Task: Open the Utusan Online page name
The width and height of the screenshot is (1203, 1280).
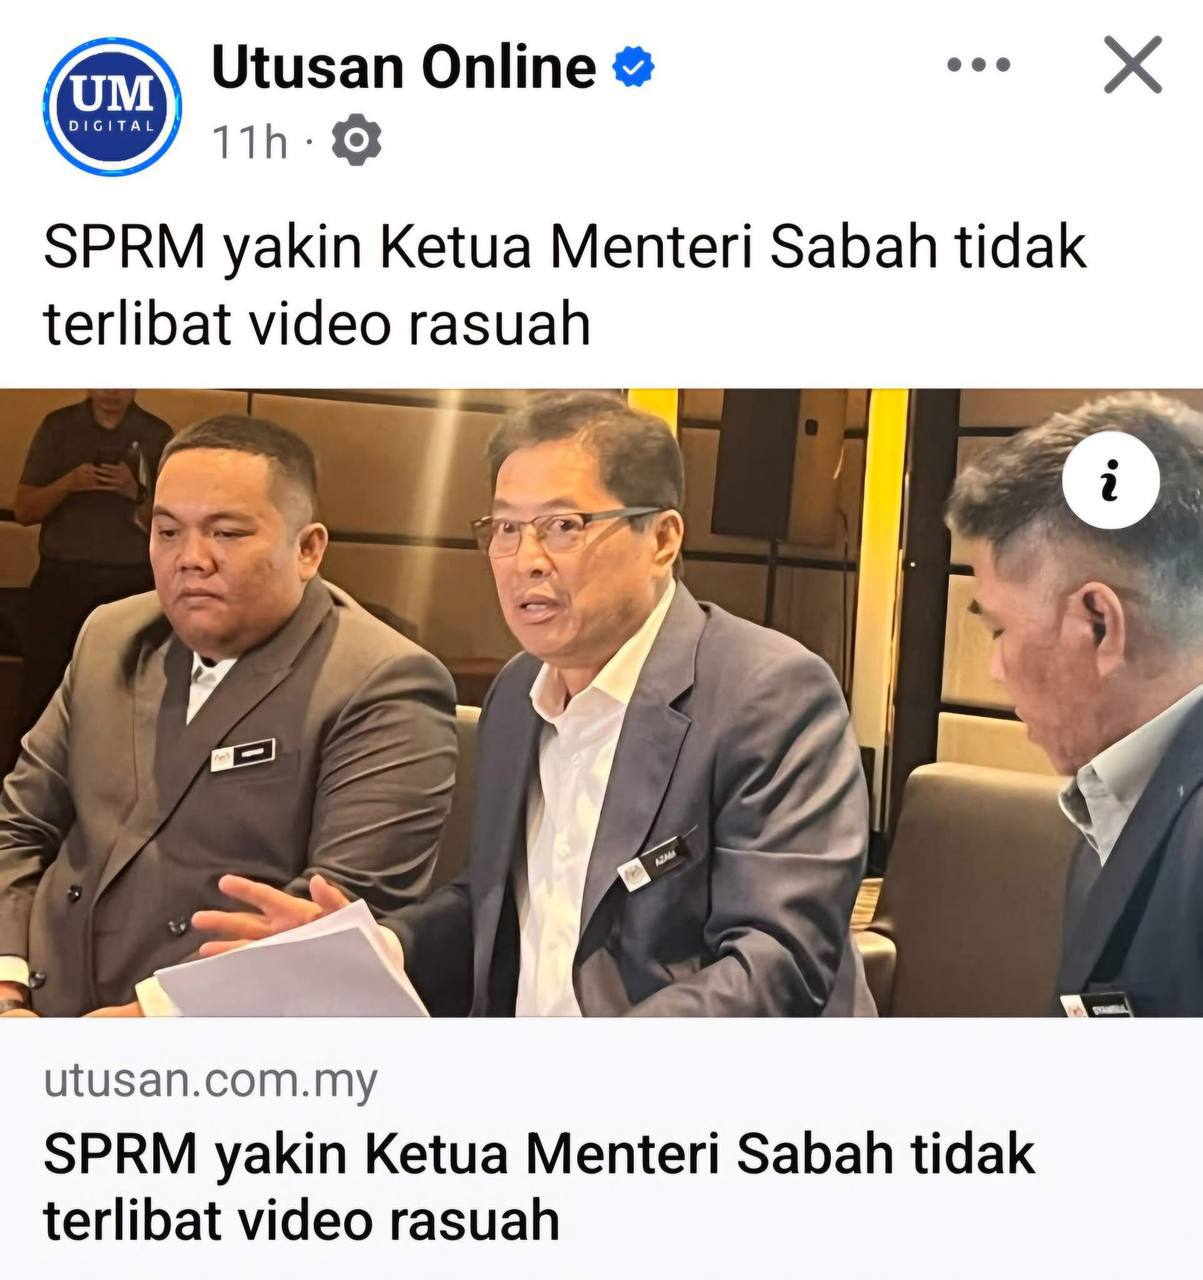Action: (x=404, y=67)
